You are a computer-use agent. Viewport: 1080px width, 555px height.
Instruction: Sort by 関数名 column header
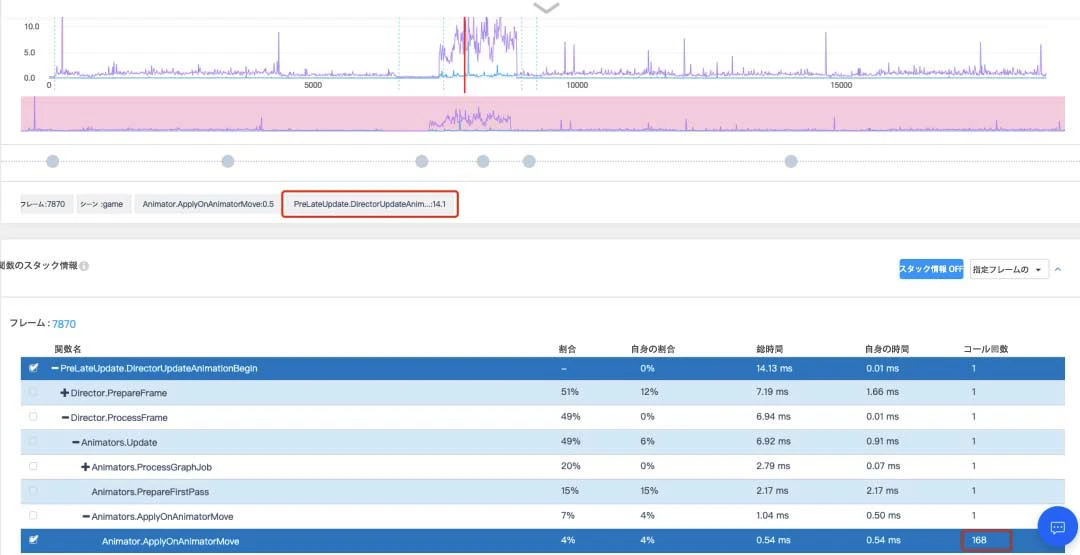coord(68,349)
